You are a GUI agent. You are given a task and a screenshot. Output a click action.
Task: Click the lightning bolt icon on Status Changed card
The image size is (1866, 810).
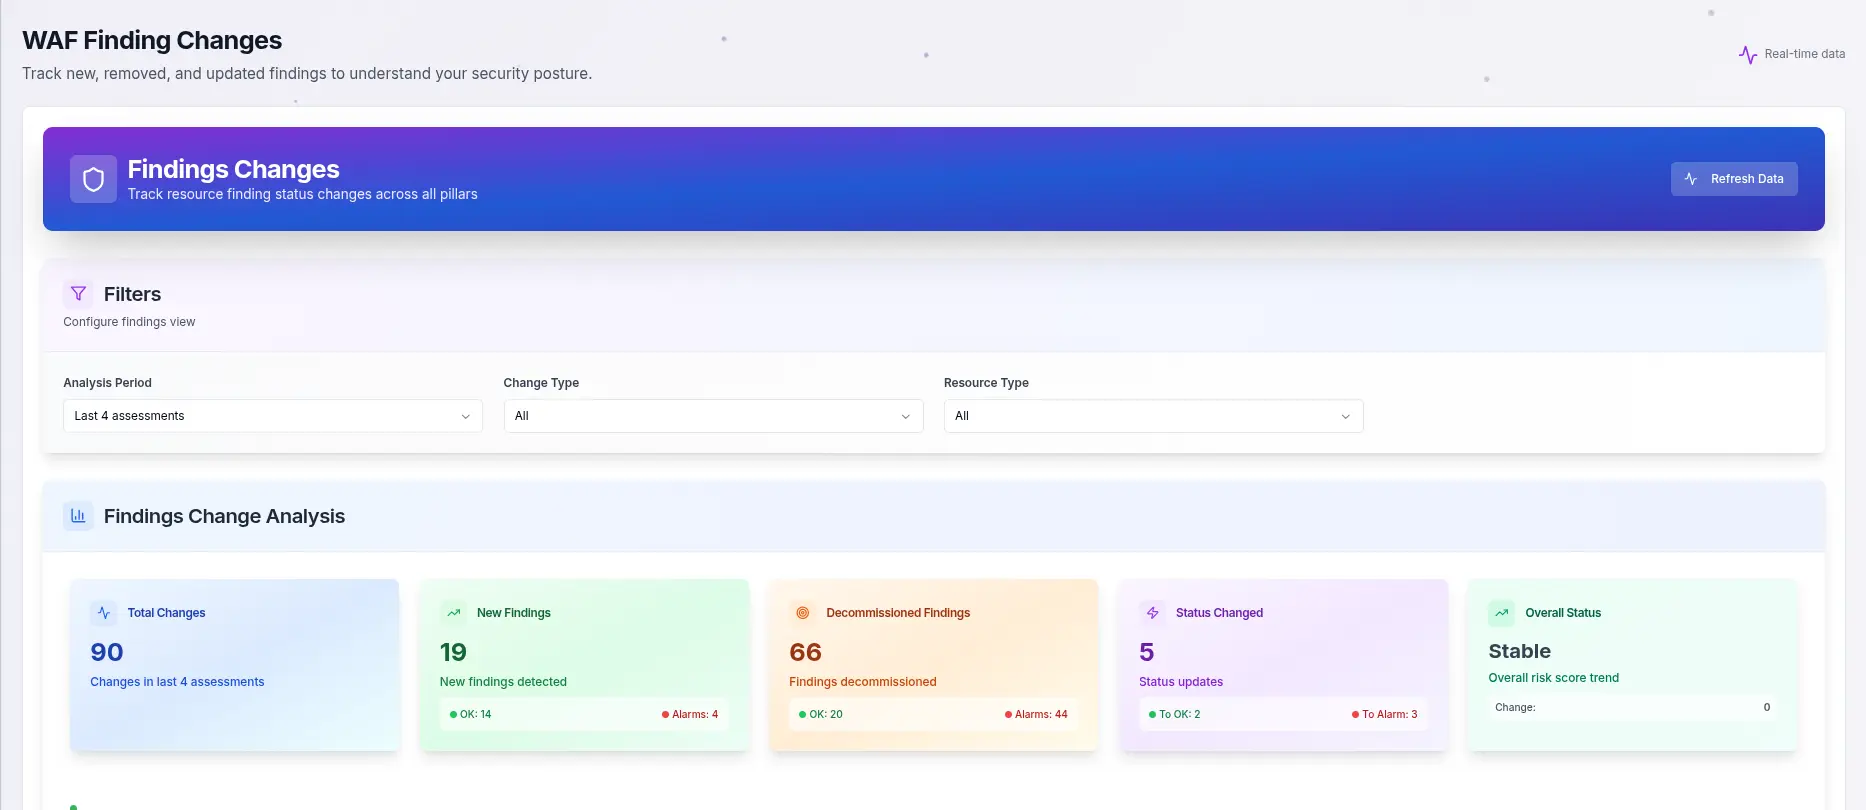coord(1152,613)
